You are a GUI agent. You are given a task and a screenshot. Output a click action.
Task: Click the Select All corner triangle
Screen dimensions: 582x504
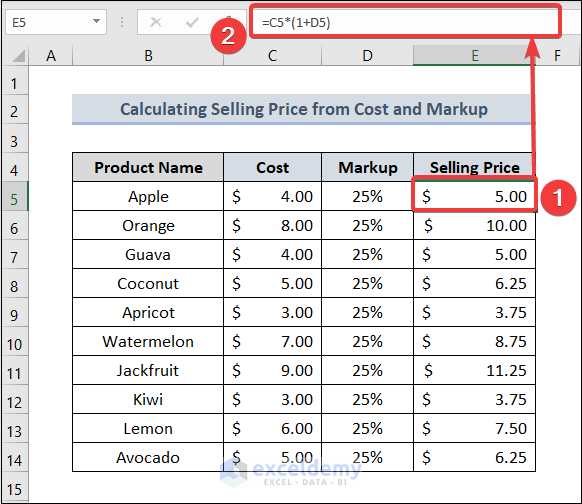18,56
